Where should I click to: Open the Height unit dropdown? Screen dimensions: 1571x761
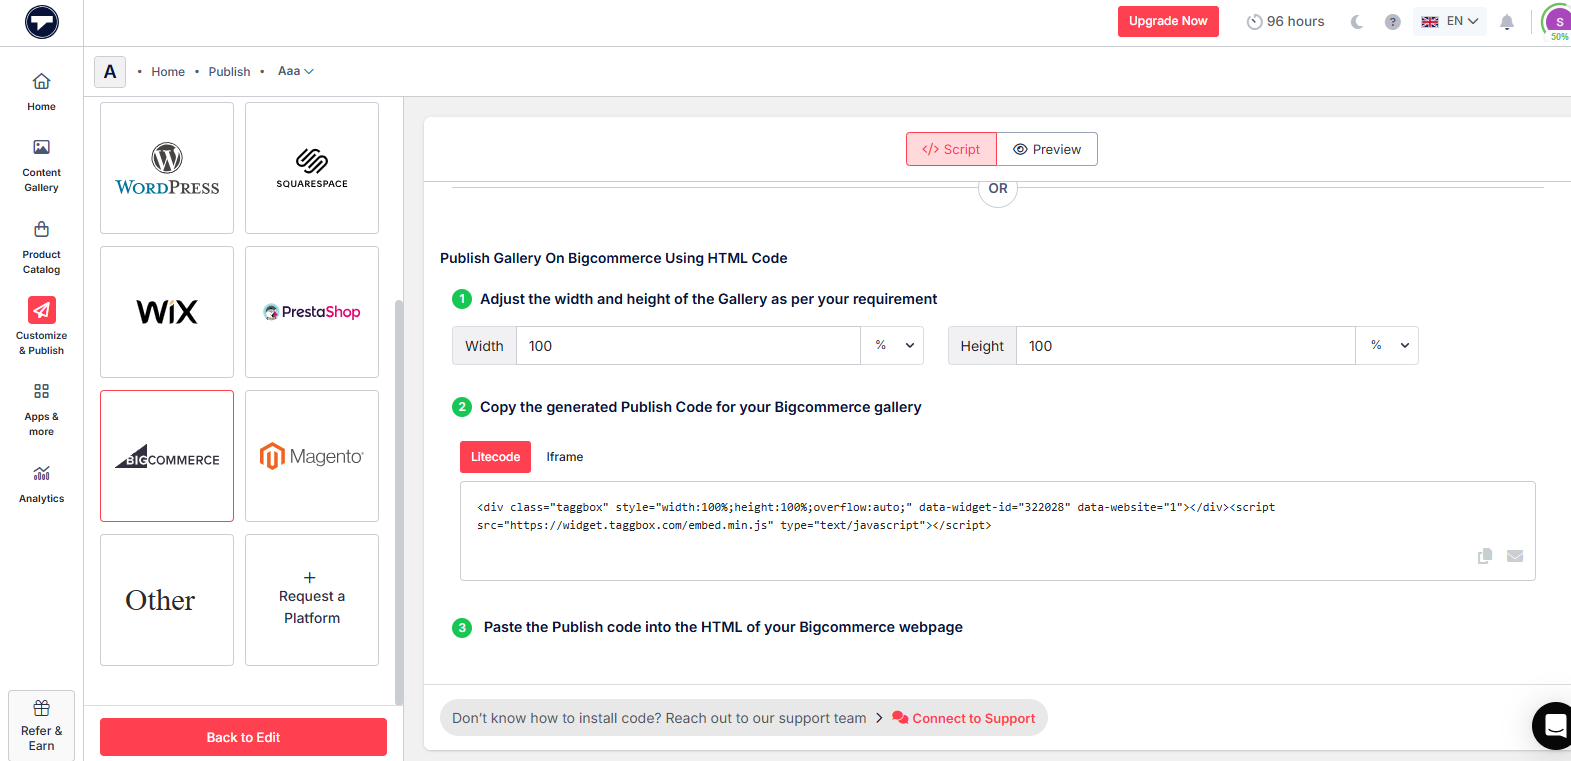pos(1387,345)
